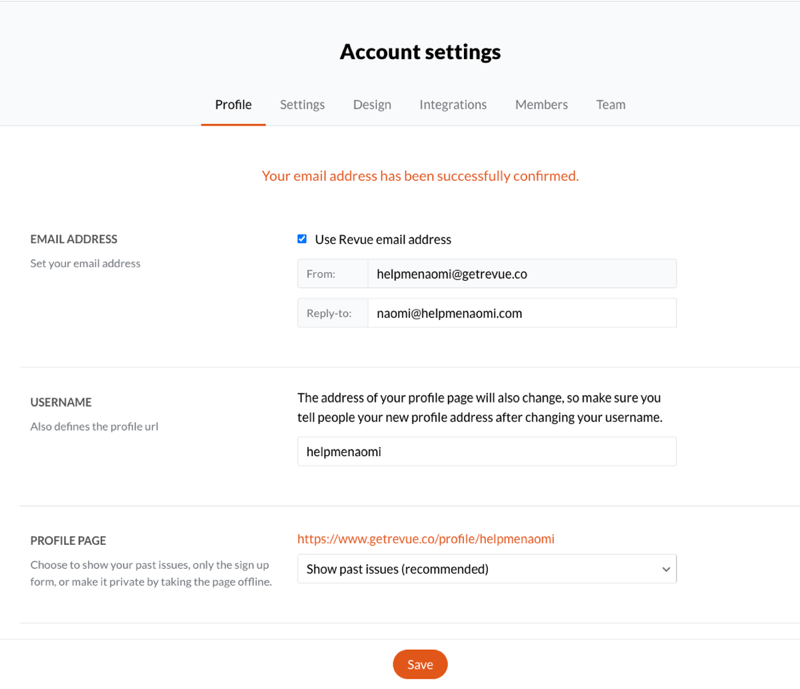The height and width of the screenshot is (689, 800).
Task: Open the Integrations tab
Action: (x=453, y=105)
